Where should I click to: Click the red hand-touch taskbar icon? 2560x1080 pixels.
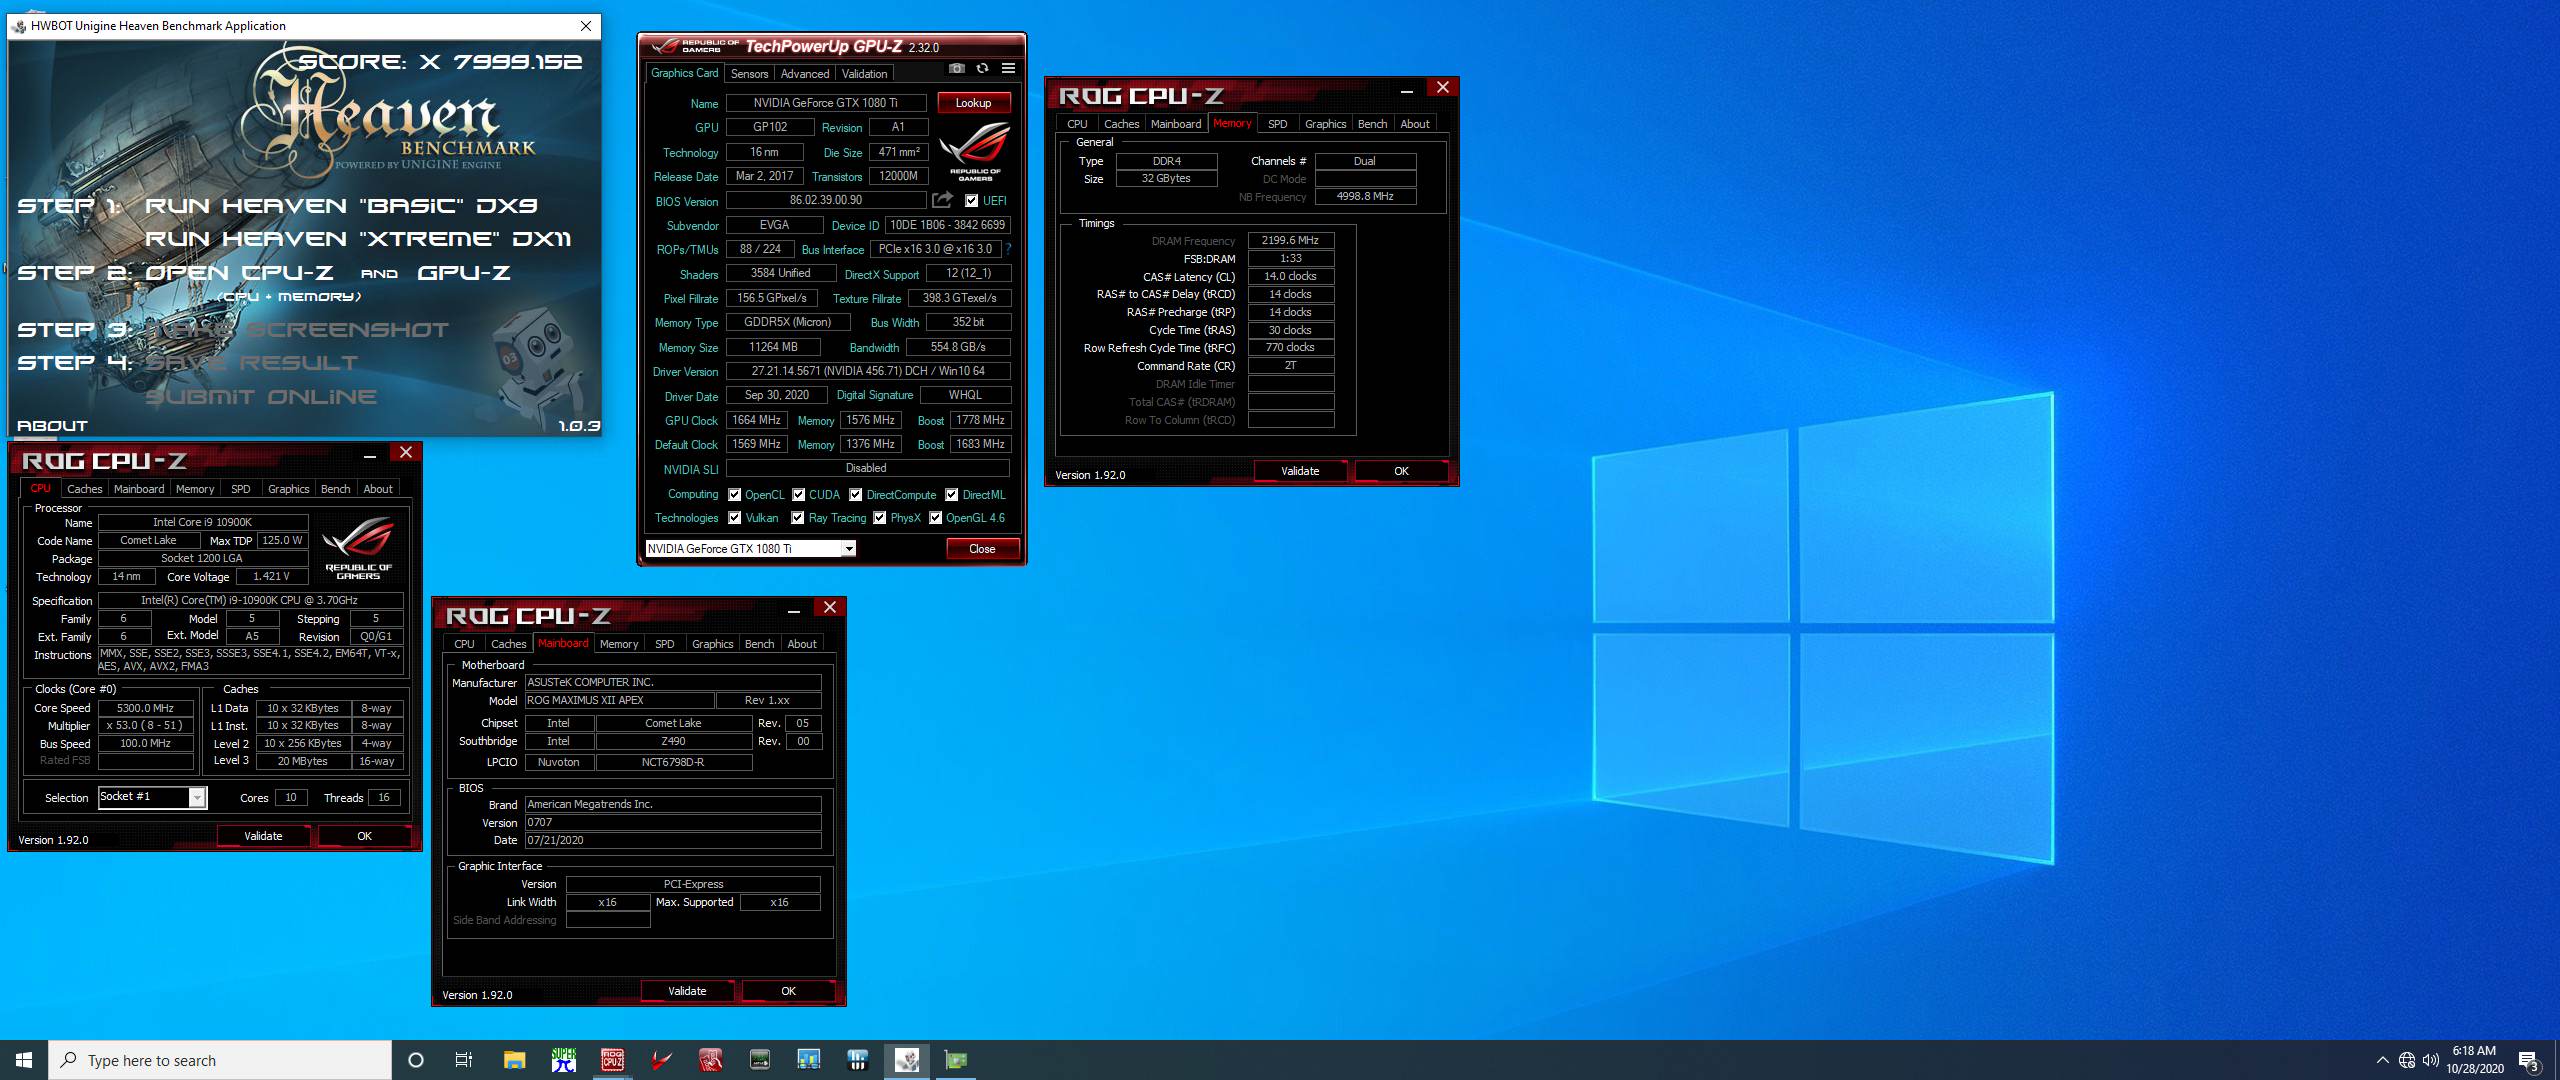pyautogui.click(x=710, y=1060)
